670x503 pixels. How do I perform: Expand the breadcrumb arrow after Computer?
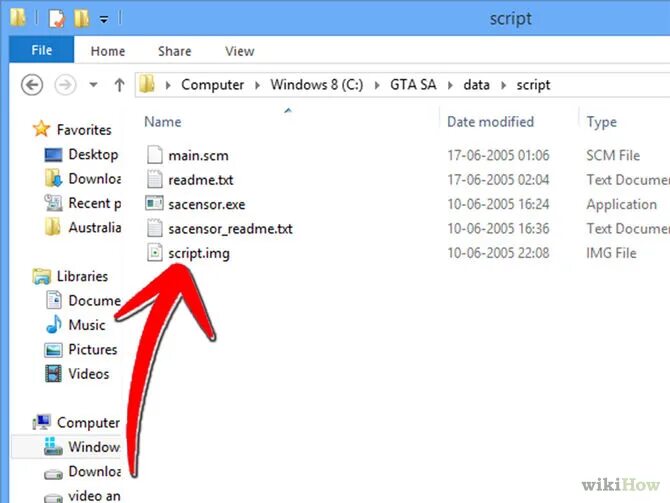point(257,85)
